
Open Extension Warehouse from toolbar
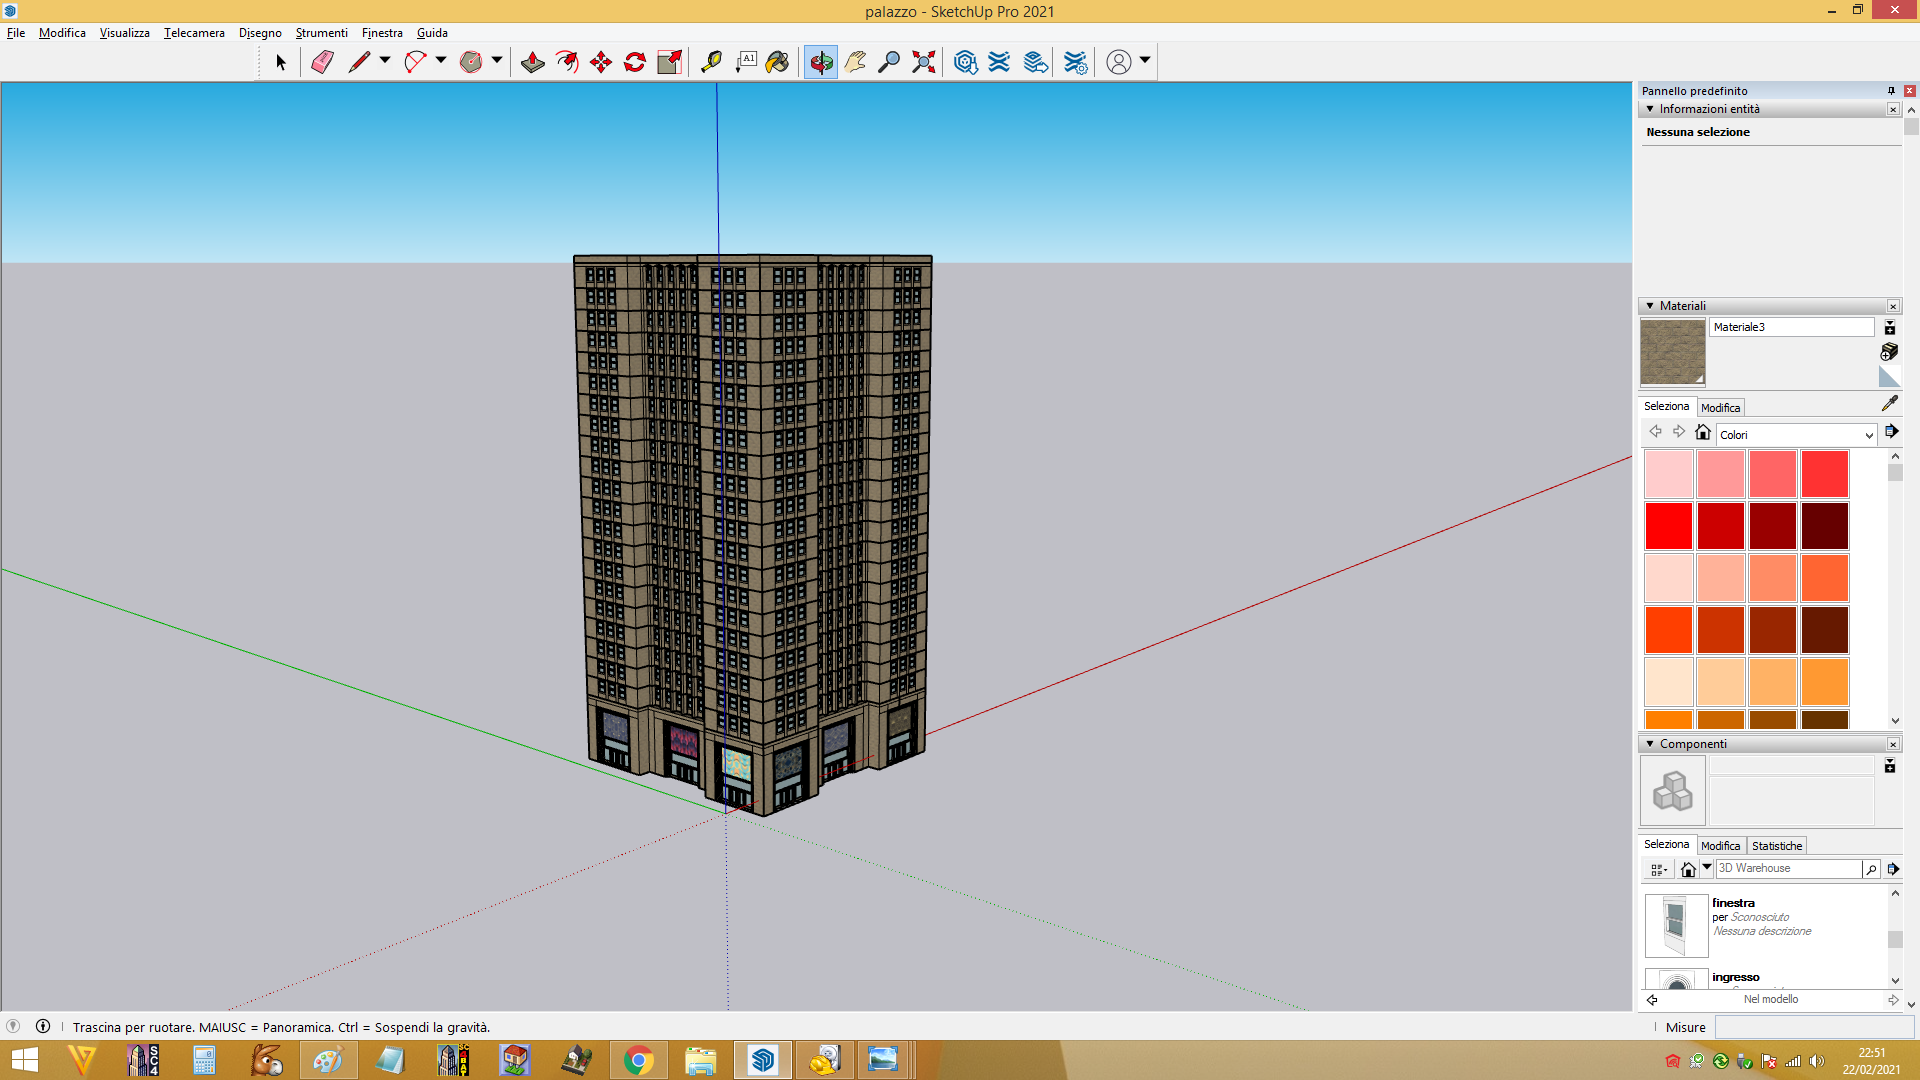pyautogui.click(x=999, y=62)
